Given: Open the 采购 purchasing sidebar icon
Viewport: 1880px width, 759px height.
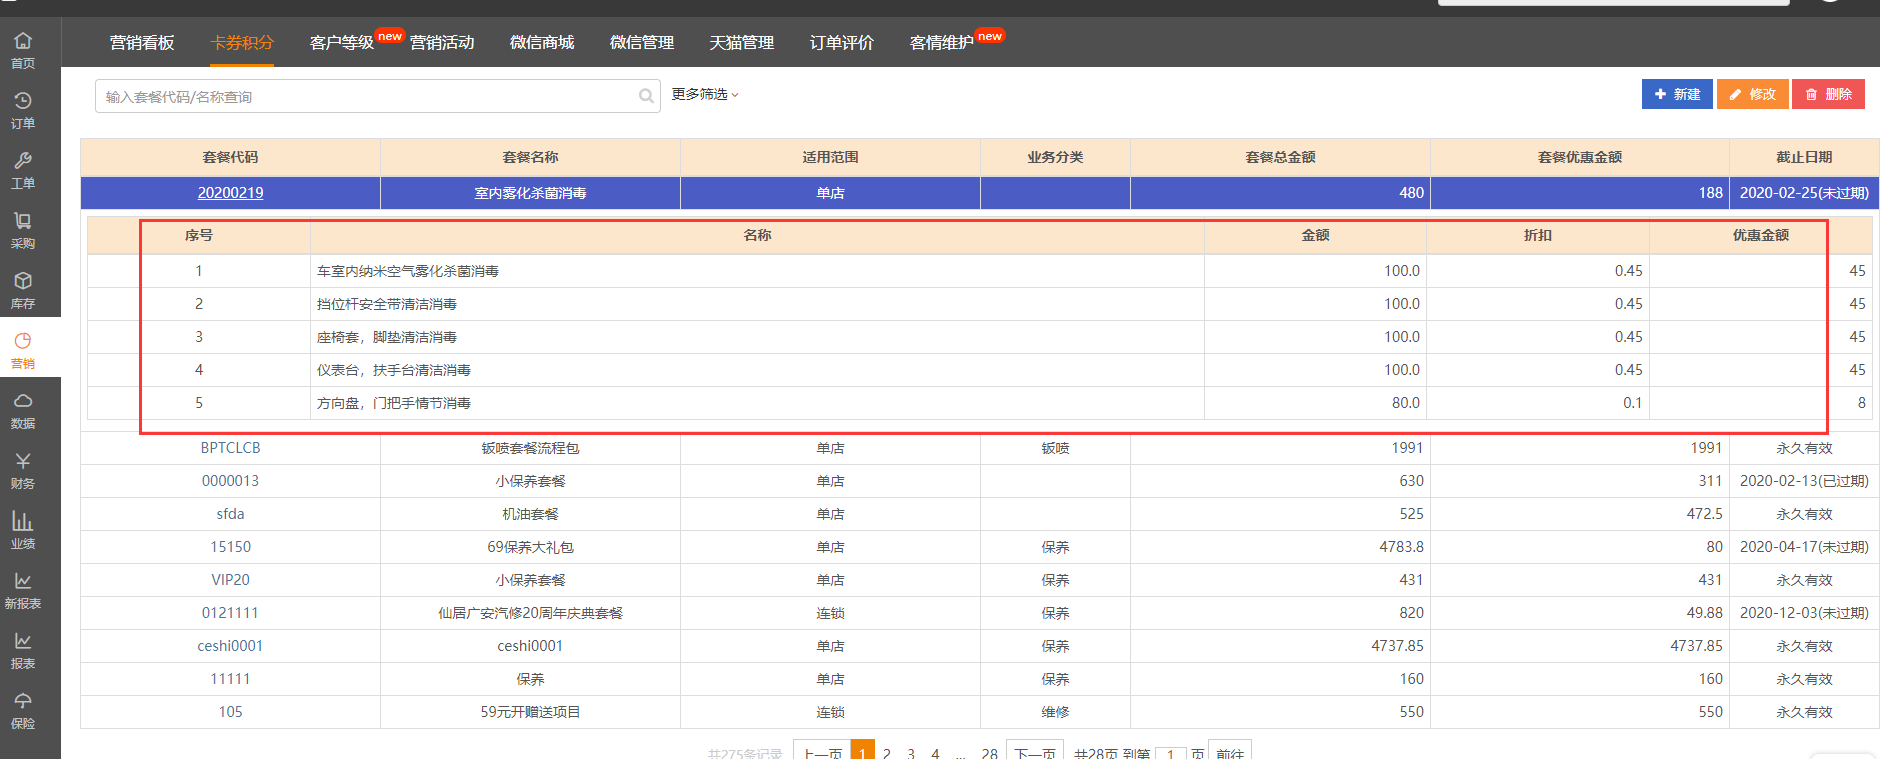Looking at the screenshot, I should pos(23,229).
